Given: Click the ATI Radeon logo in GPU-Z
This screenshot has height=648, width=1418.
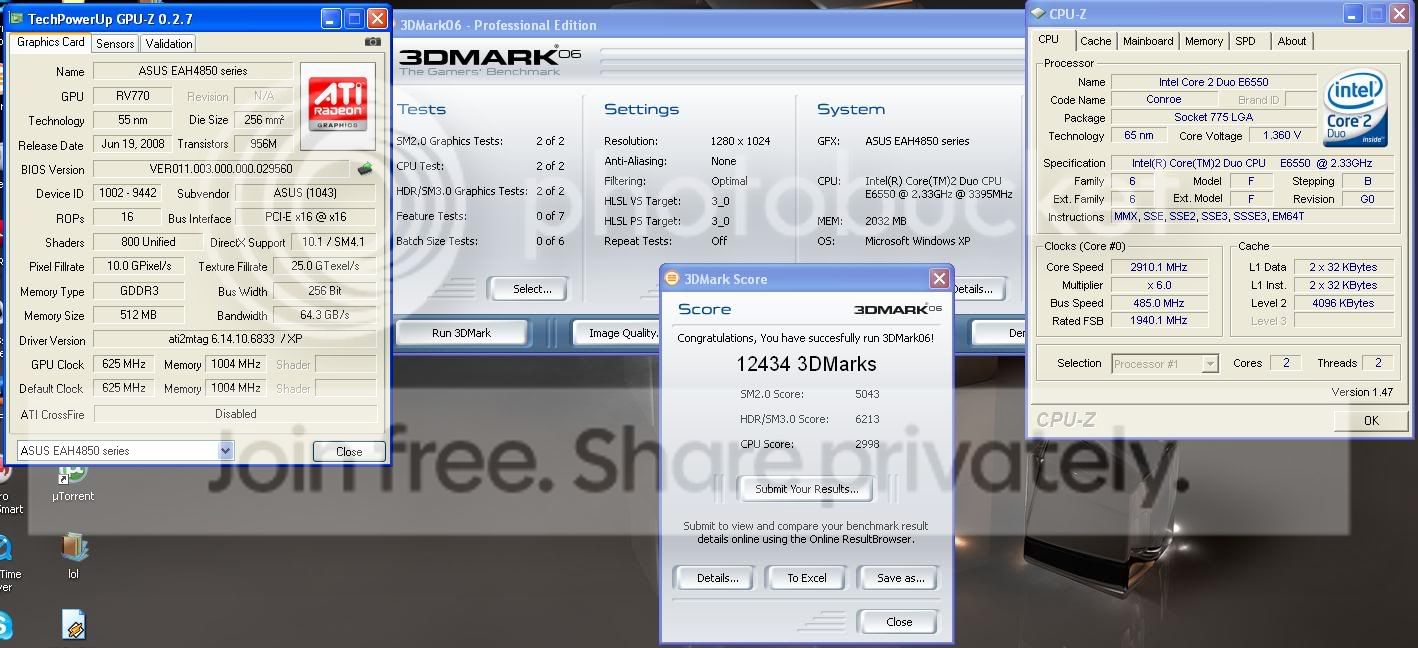Looking at the screenshot, I should [x=338, y=107].
